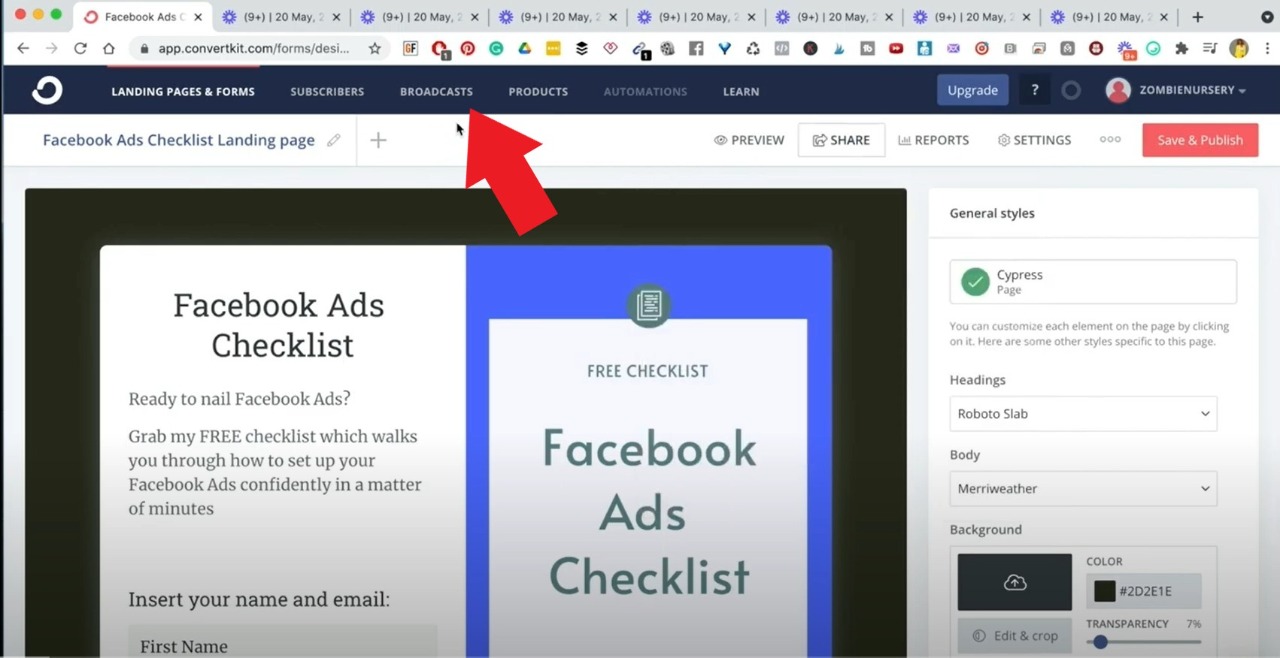Click the Save & Publish button
This screenshot has width=1280, height=658.
pos(1199,140)
